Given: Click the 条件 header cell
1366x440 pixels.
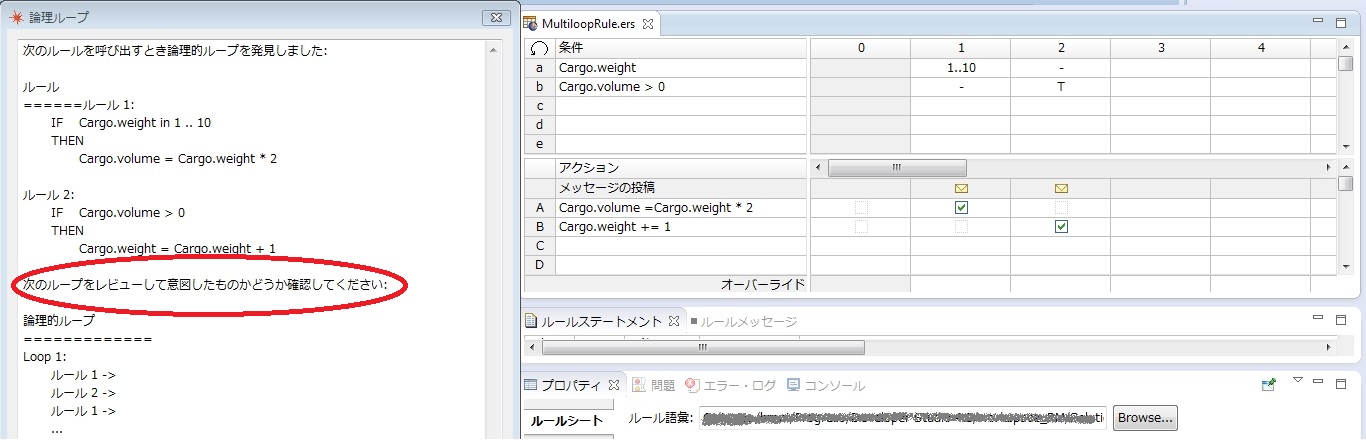Looking at the screenshot, I should [680, 48].
